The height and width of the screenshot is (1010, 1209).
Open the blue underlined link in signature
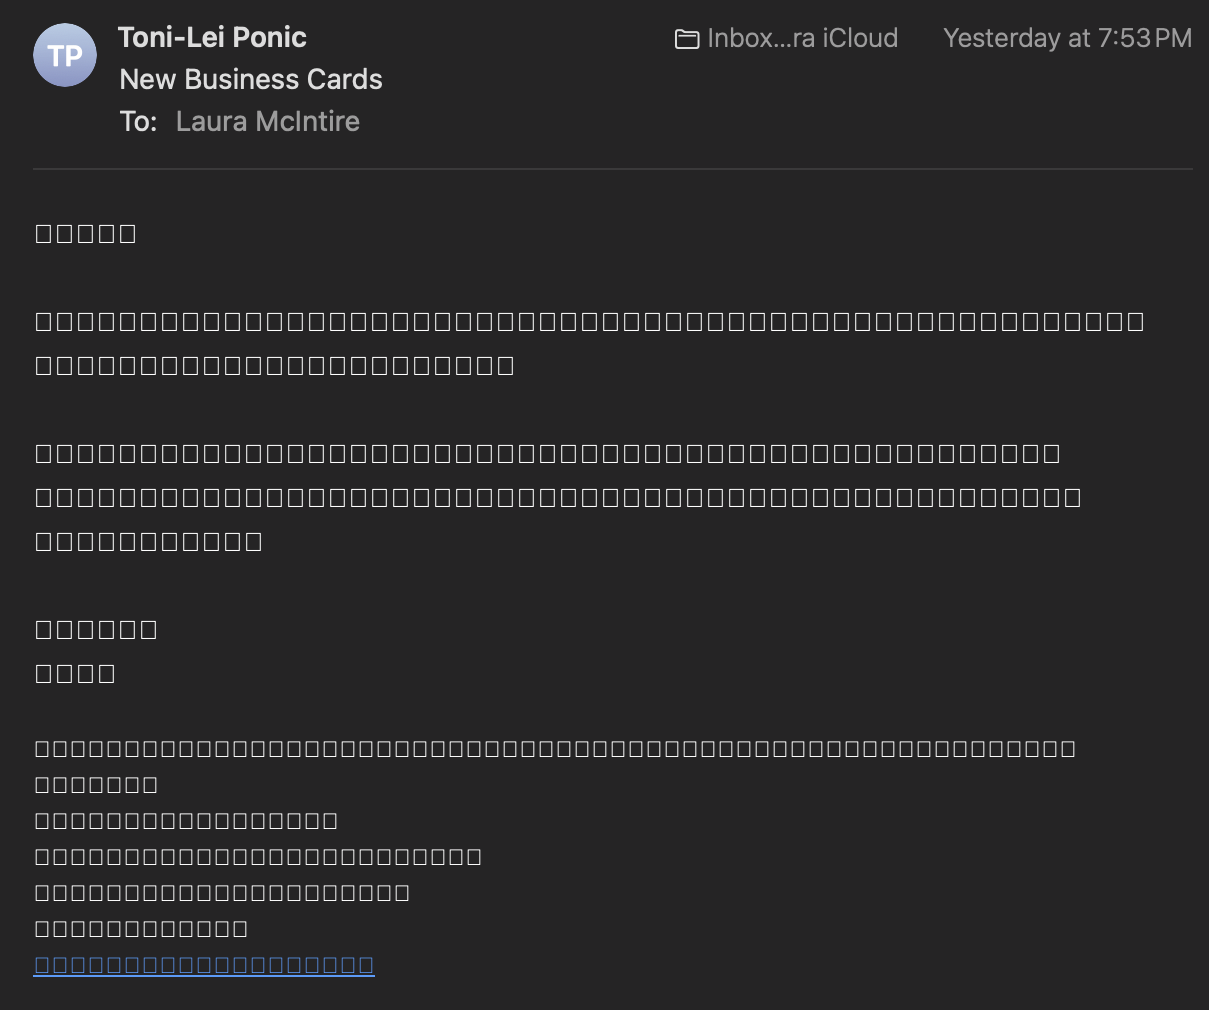click(204, 965)
